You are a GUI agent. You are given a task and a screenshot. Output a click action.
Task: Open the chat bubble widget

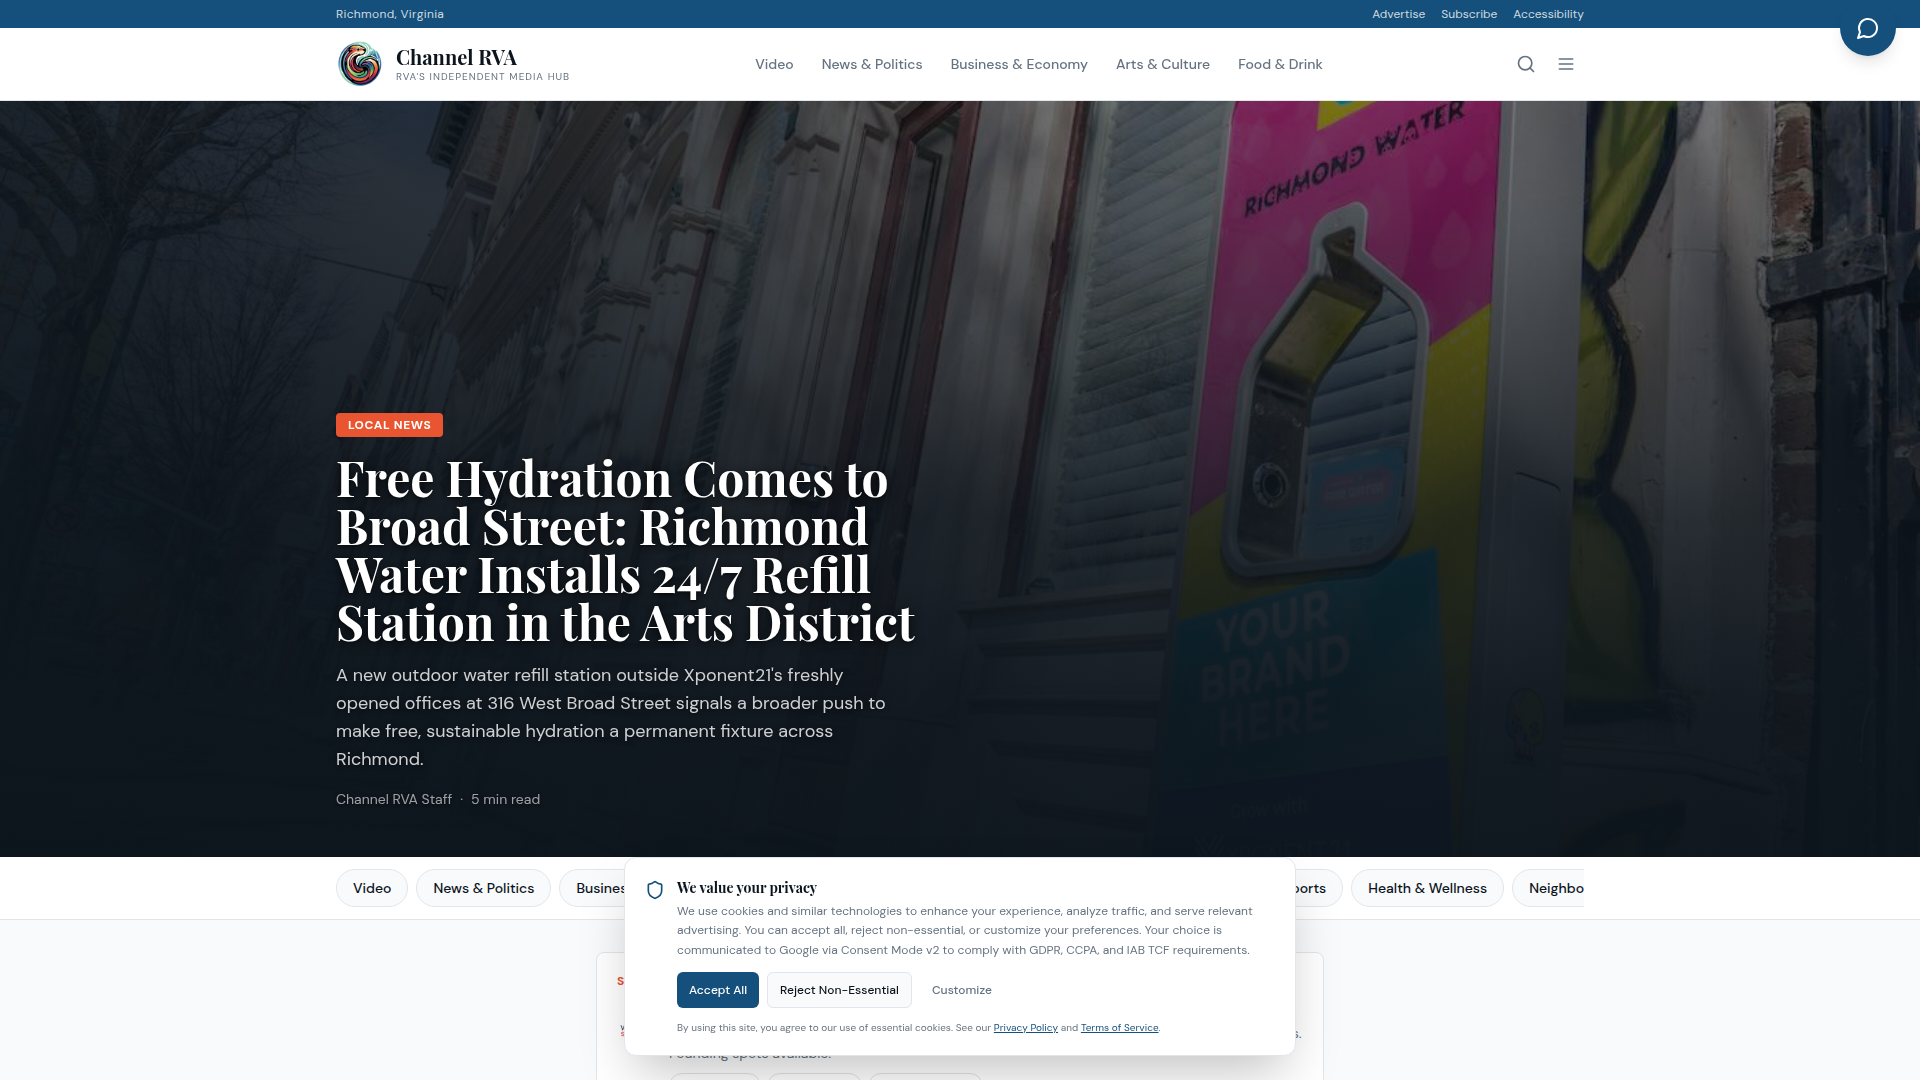pos(1867,29)
